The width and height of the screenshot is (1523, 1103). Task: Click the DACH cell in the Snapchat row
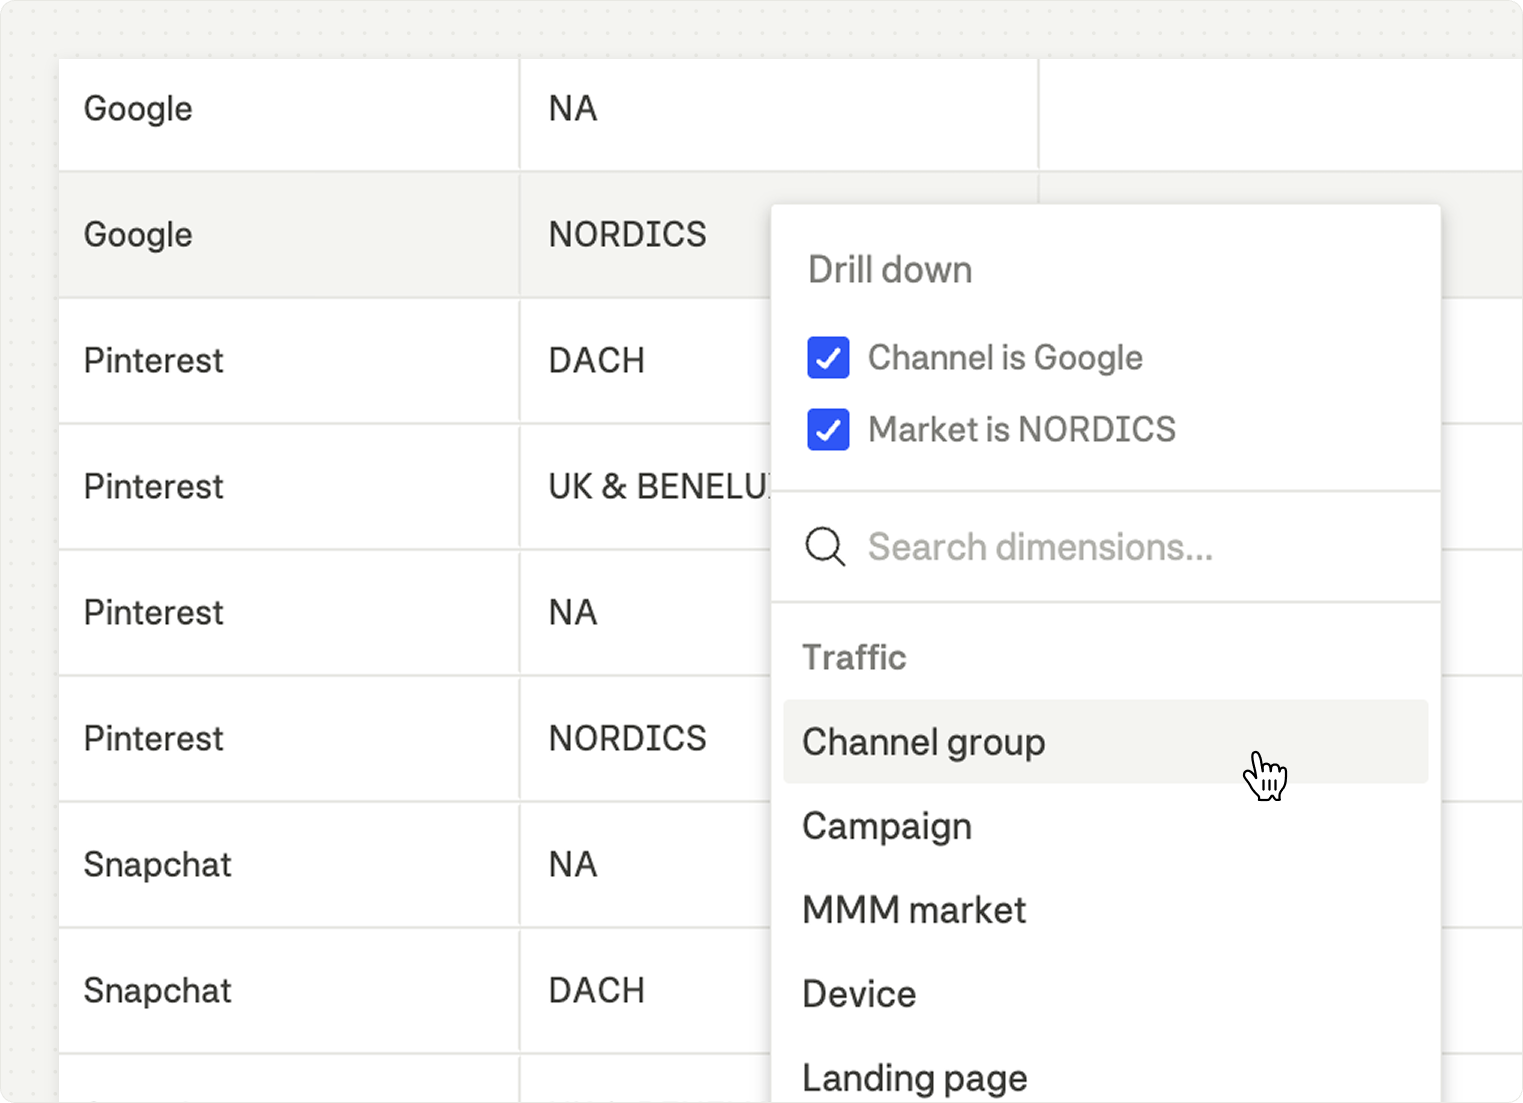coord(596,991)
